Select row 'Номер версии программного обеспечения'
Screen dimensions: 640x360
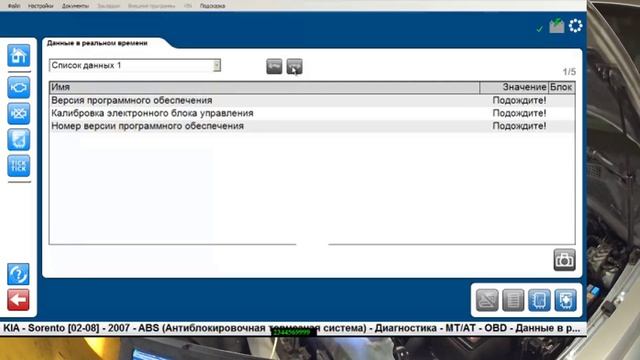[312, 126]
